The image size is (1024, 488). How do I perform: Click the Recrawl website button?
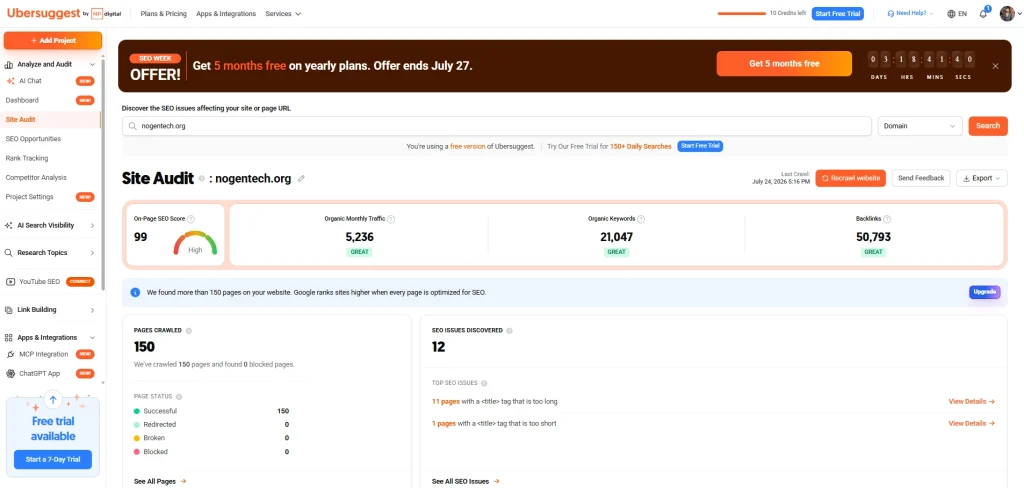coord(851,178)
